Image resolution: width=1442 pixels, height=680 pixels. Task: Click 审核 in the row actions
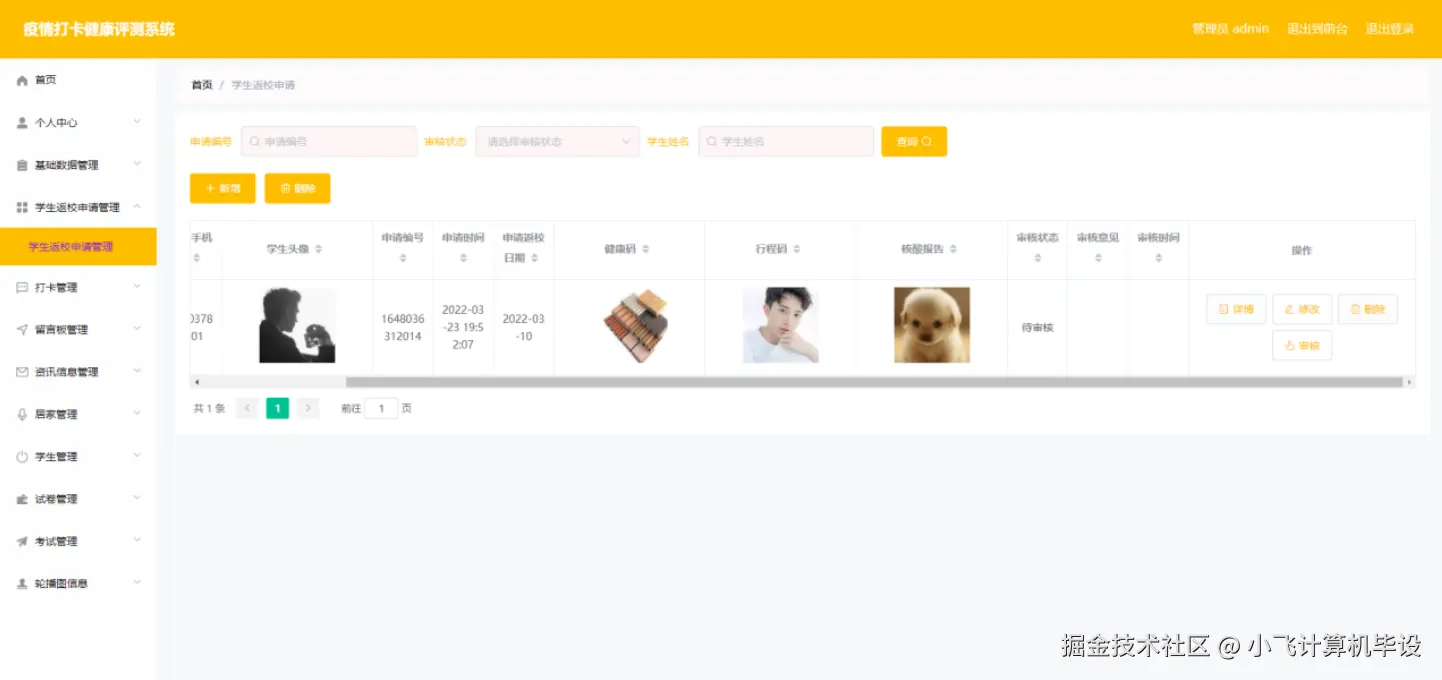1302,345
